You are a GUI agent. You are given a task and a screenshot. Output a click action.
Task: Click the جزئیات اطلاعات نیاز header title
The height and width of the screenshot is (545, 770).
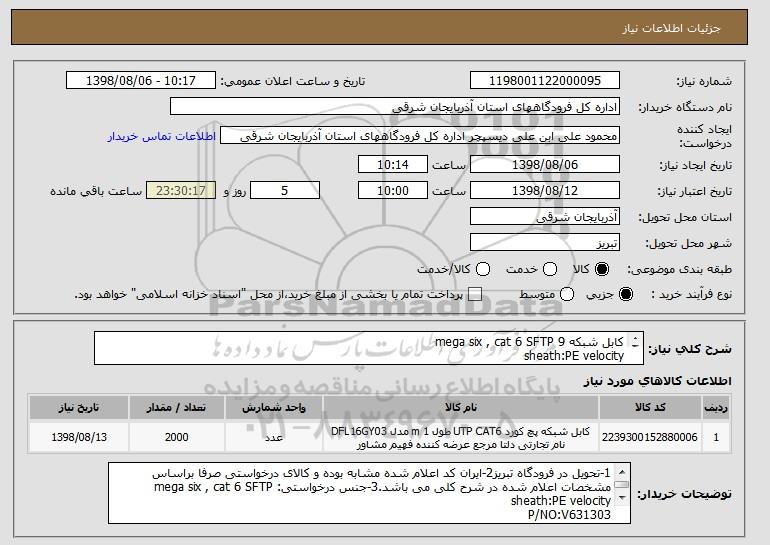[x=671, y=28]
